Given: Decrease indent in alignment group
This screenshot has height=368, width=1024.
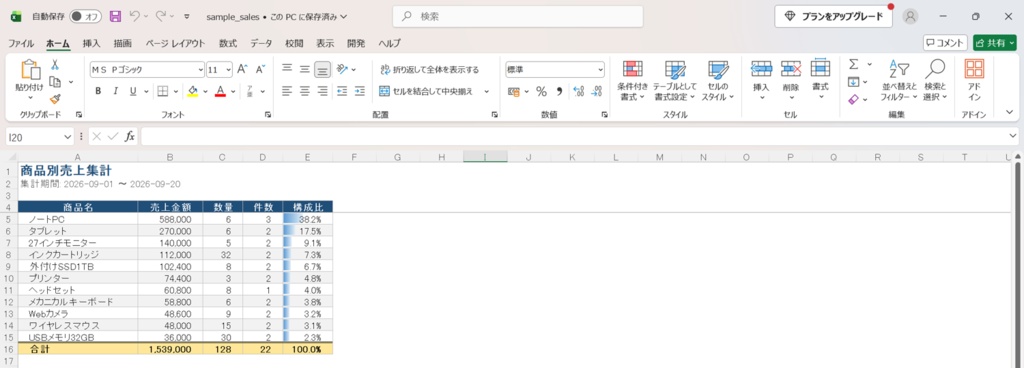Looking at the screenshot, I should click(x=342, y=91).
